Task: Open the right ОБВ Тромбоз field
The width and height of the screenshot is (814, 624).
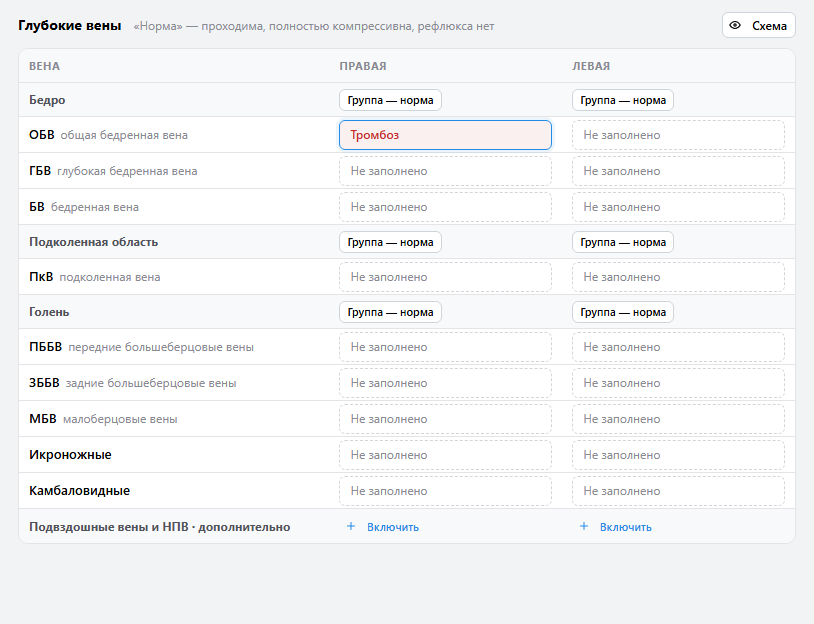Action: point(445,135)
